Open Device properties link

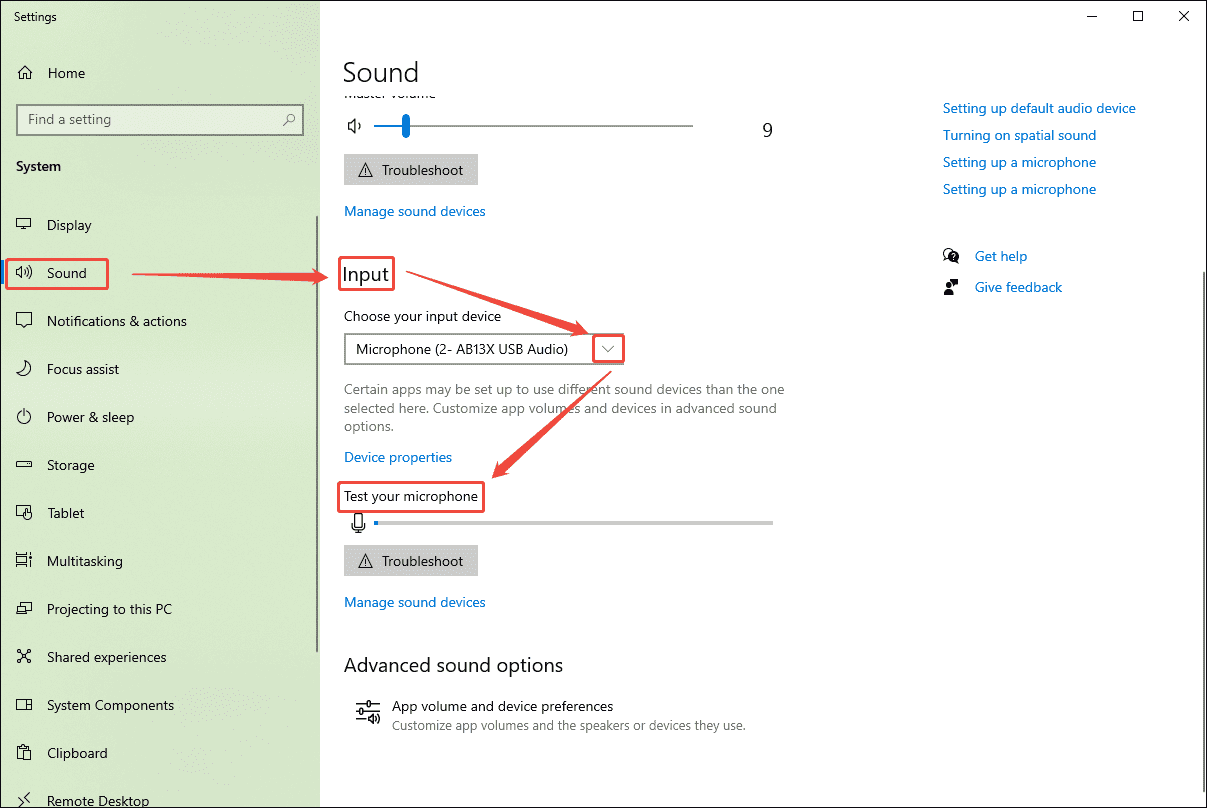pos(397,457)
